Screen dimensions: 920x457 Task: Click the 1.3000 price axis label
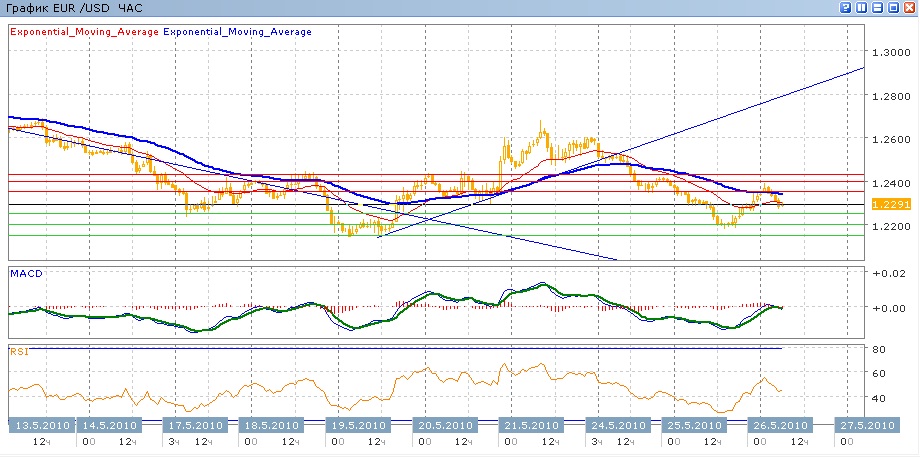coord(888,52)
